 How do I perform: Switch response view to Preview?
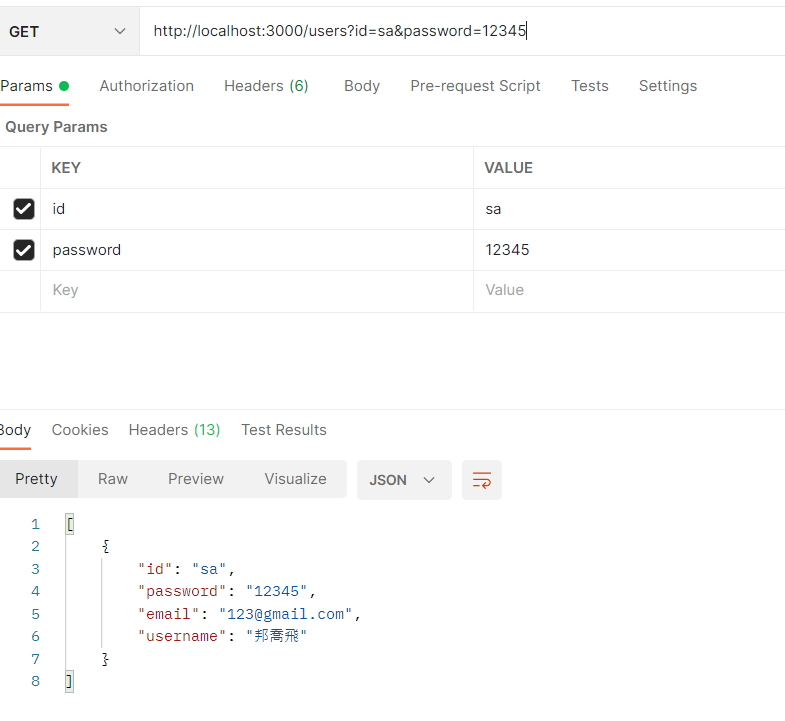[196, 479]
